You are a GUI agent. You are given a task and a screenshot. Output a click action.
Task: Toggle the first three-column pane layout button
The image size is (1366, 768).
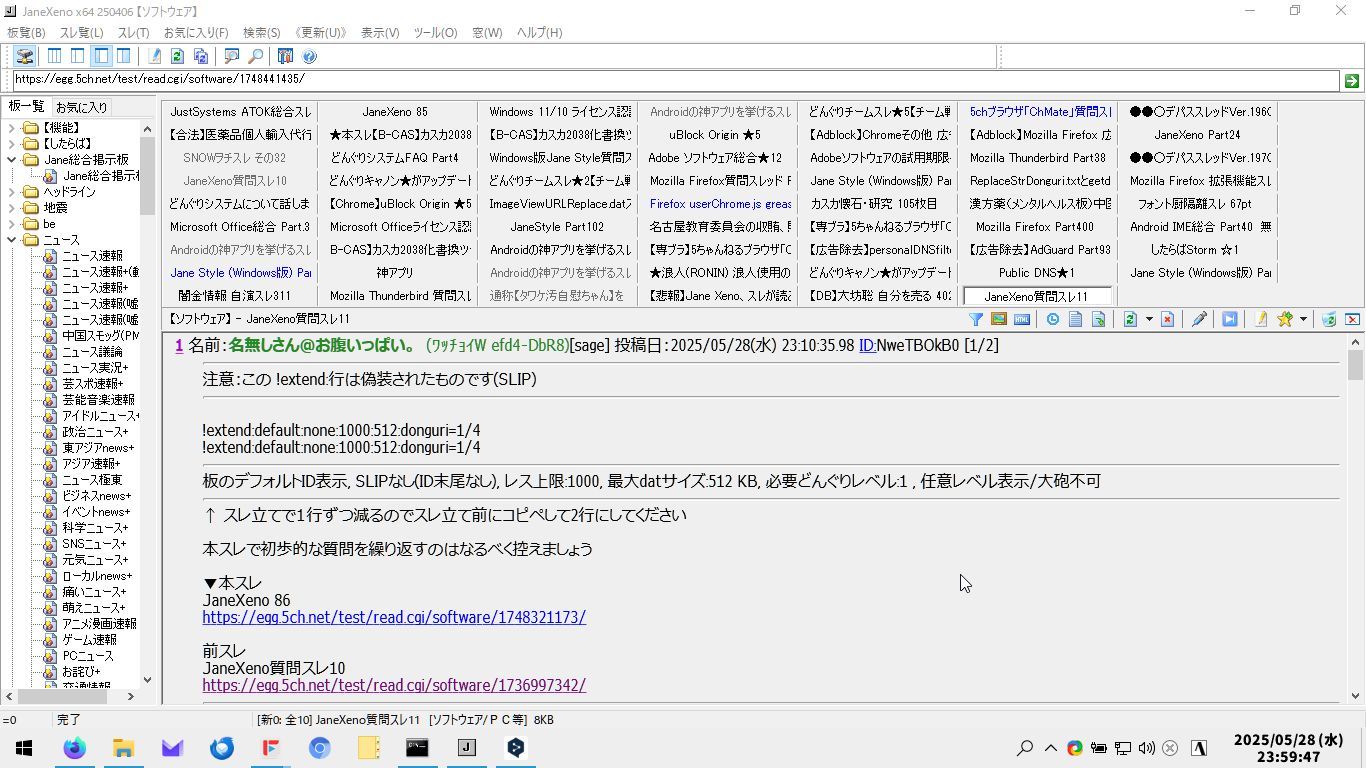pyautogui.click(x=54, y=57)
